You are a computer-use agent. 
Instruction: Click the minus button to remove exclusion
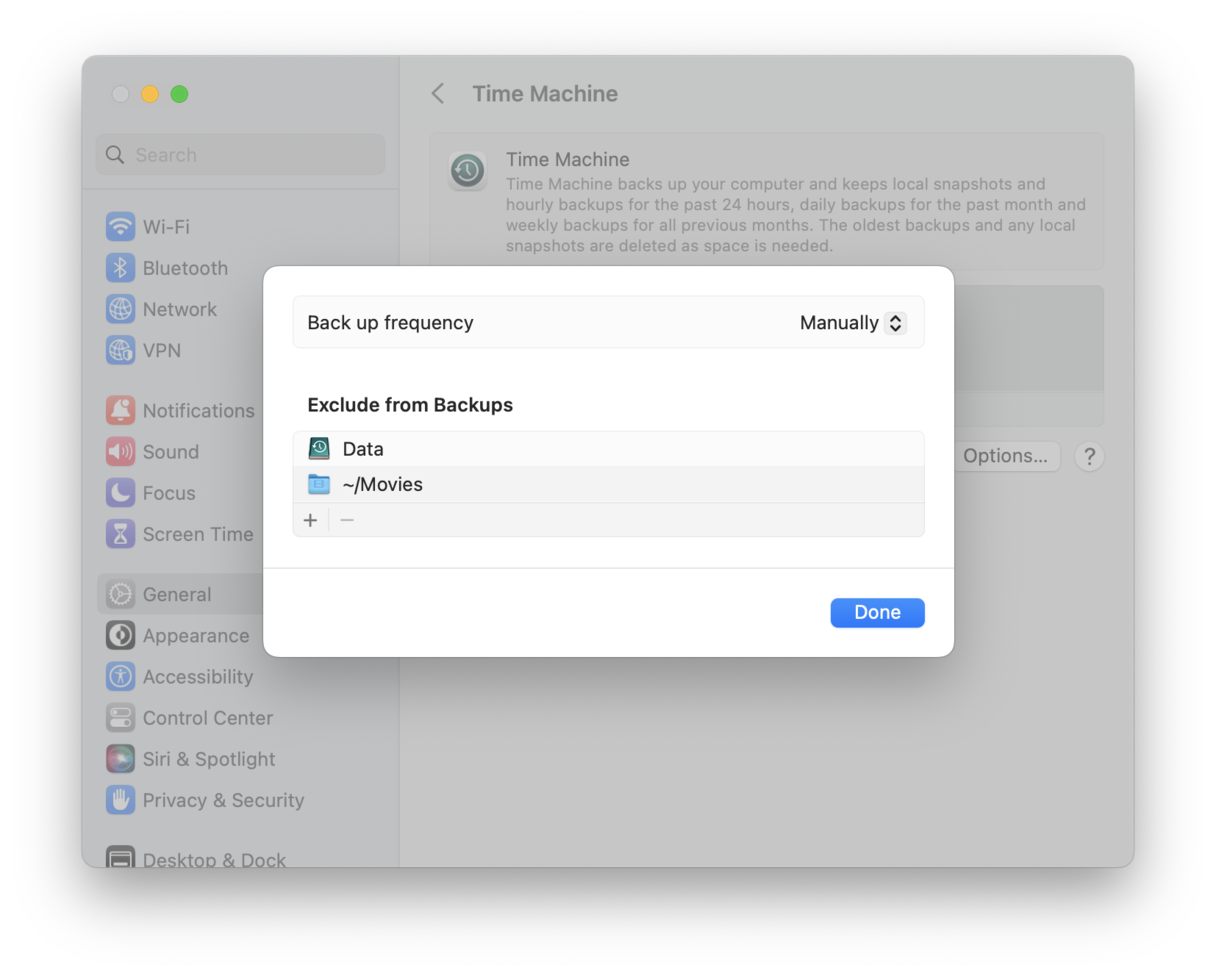[347, 520]
